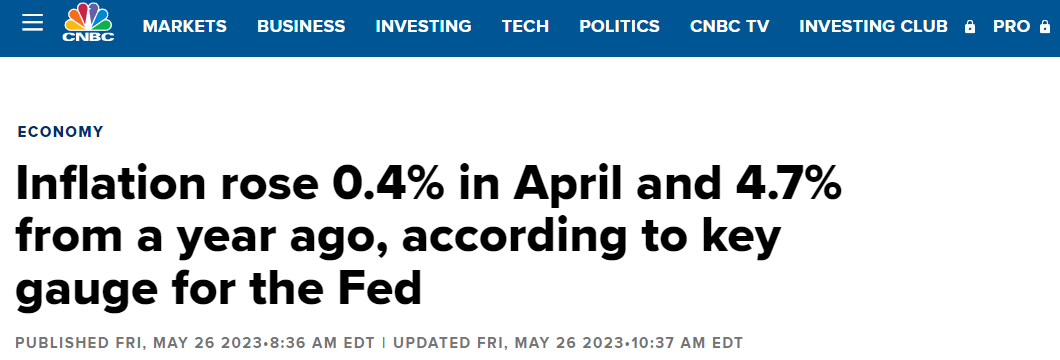
Task: Open the PRO subscription link
Action: tap(1011, 26)
